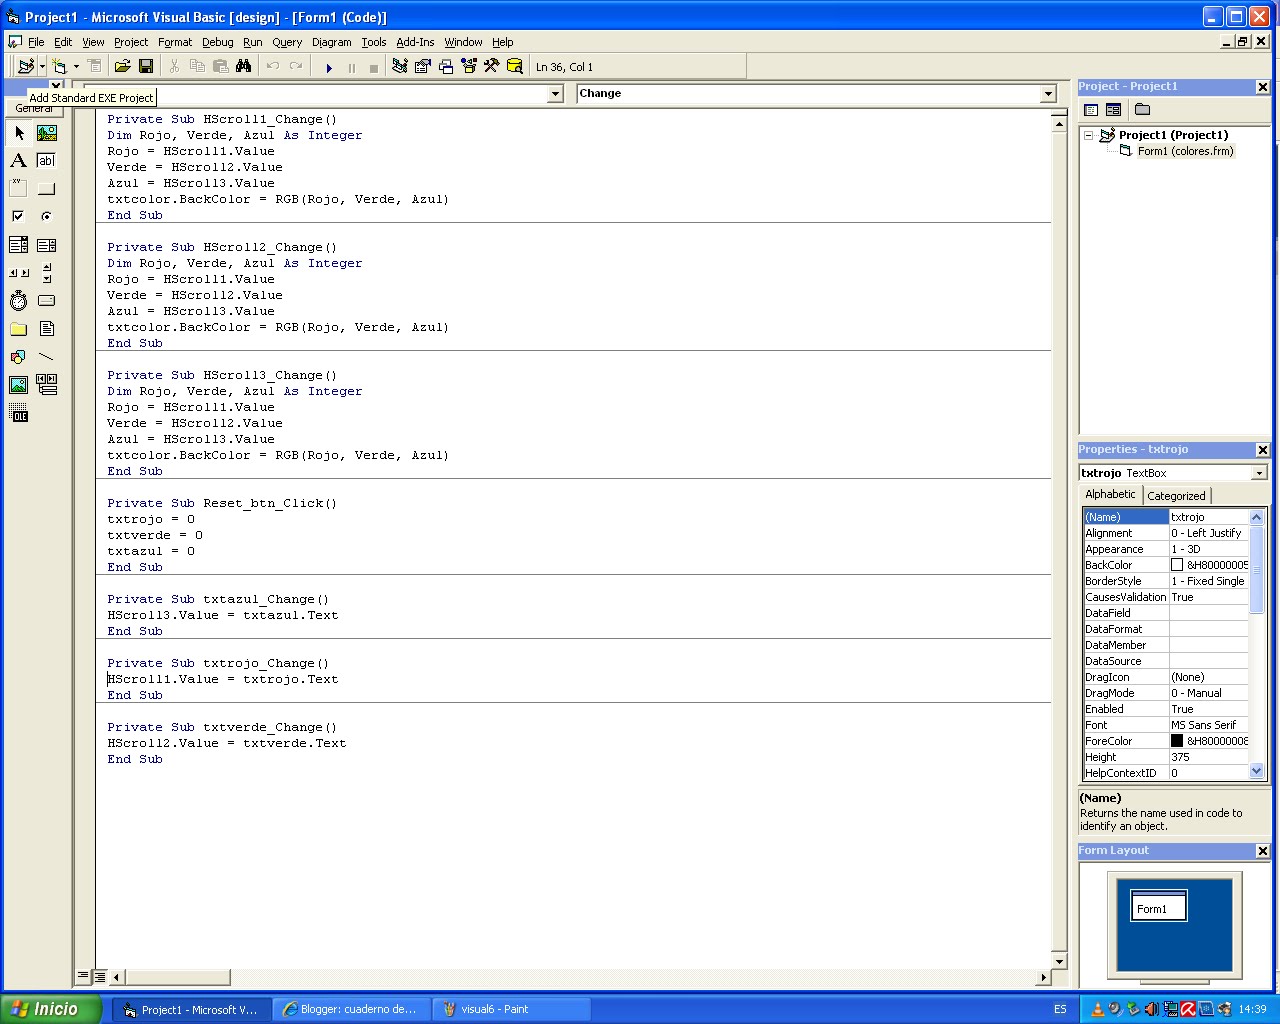The height and width of the screenshot is (1024, 1280).
Task: Click the ForeColor swatch in the Properties panel
Action: (1178, 740)
